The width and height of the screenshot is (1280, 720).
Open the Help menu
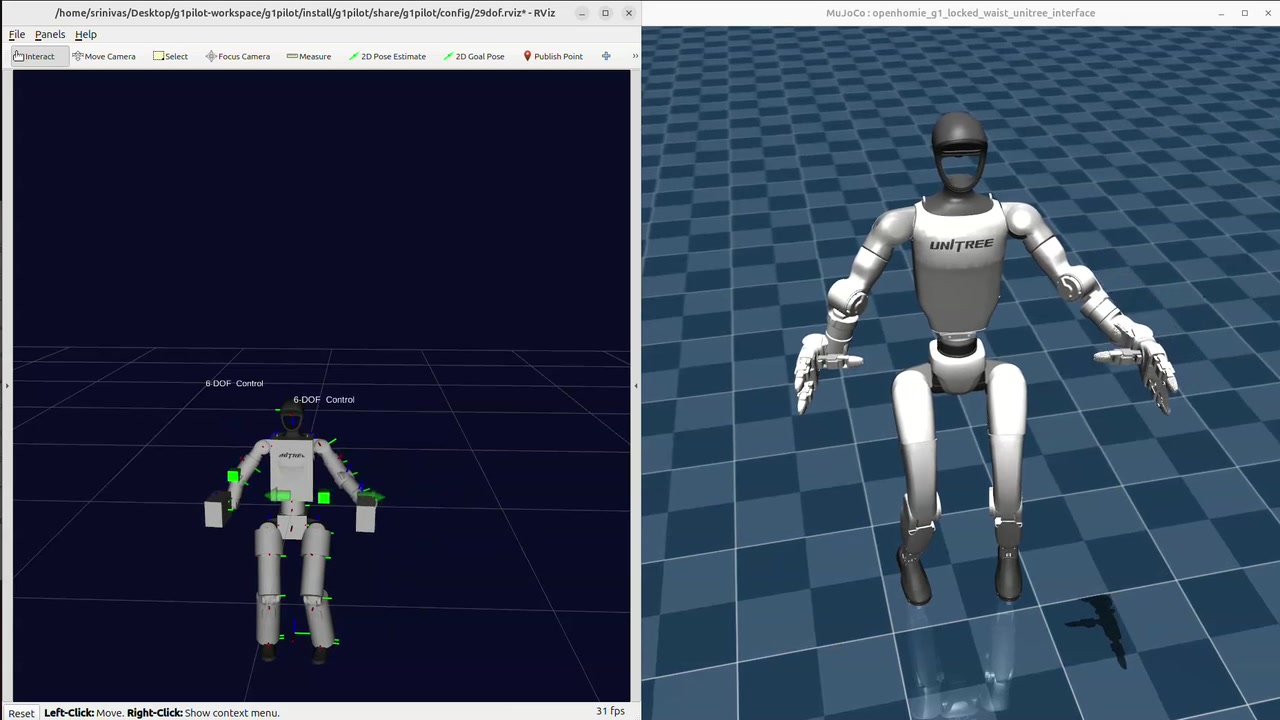pyautogui.click(x=86, y=34)
